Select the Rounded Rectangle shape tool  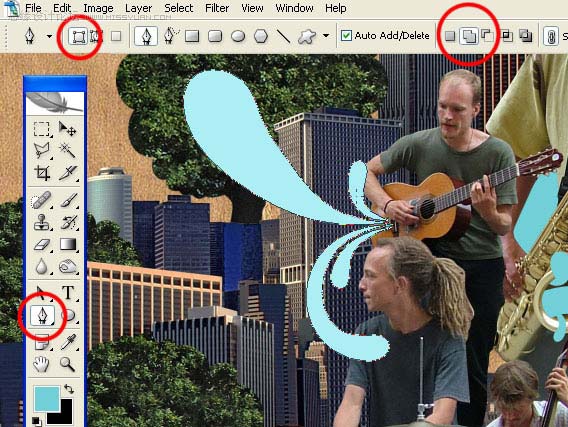pos(215,36)
